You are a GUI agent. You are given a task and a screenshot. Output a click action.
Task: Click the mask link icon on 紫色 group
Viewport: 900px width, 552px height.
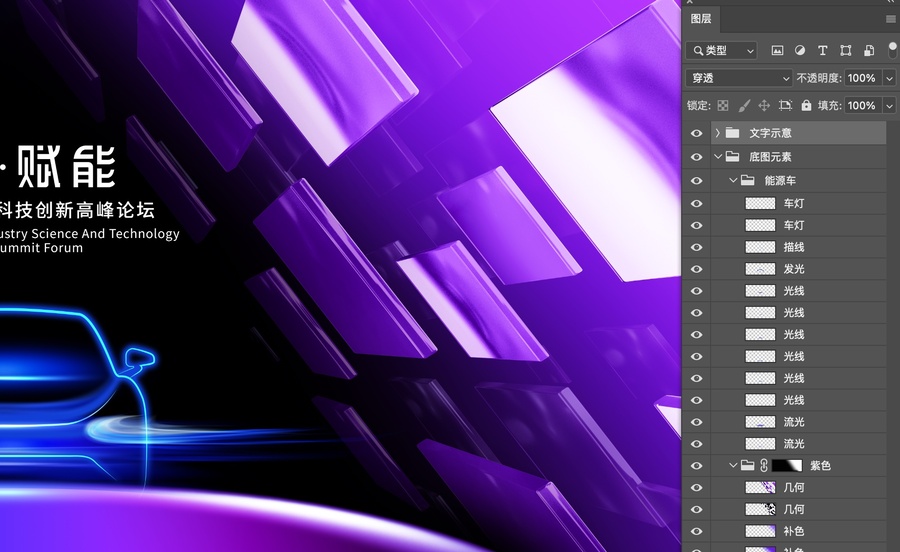click(x=764, y=465)
